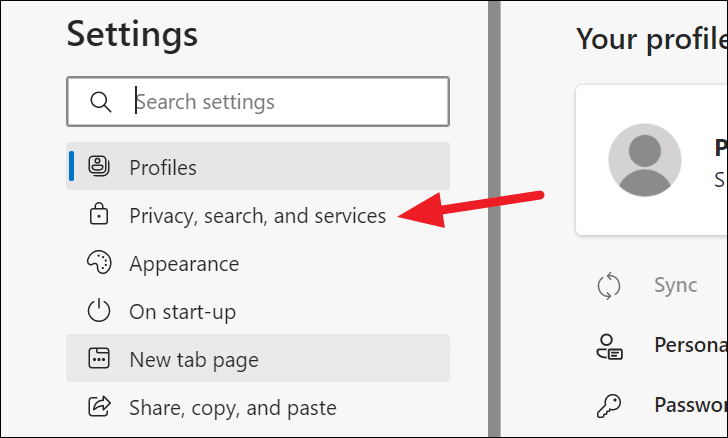The height and width of the screenshot is (438, 728).
Task: Click in the Search settings field
Action: [258, 101]
